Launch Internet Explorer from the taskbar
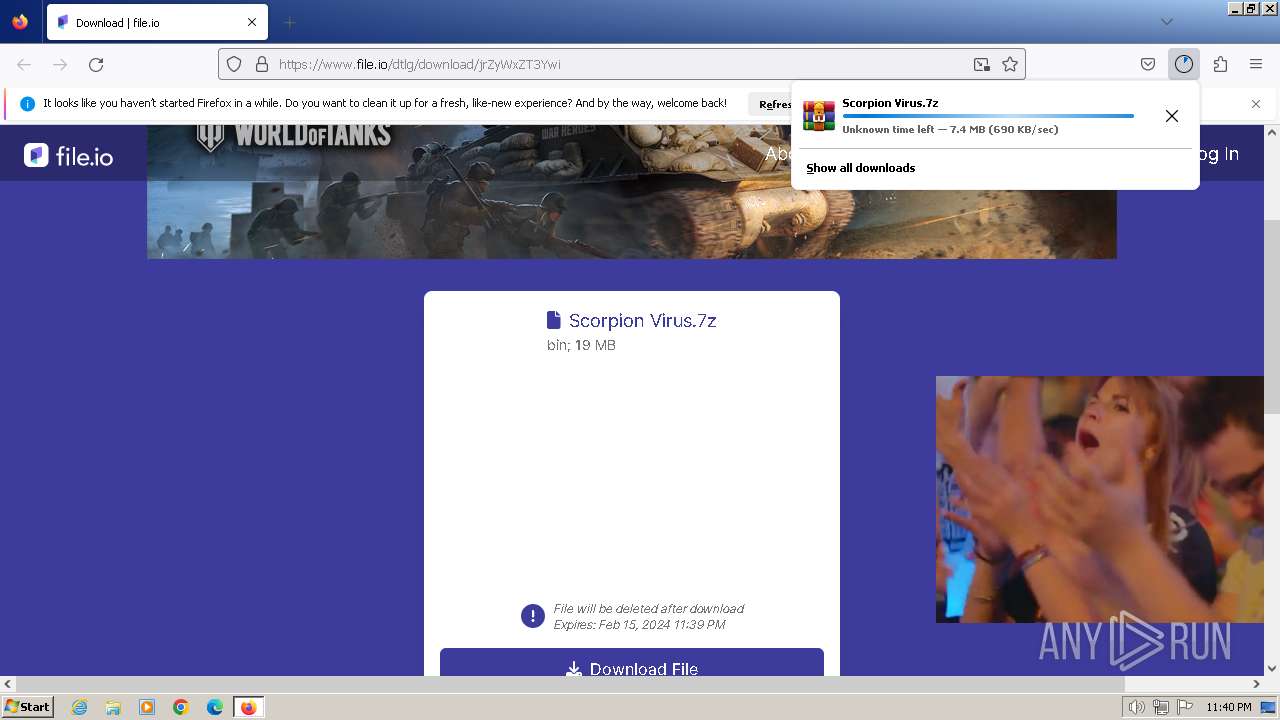Screen dimensions: 1280x720 coord(80,707)
